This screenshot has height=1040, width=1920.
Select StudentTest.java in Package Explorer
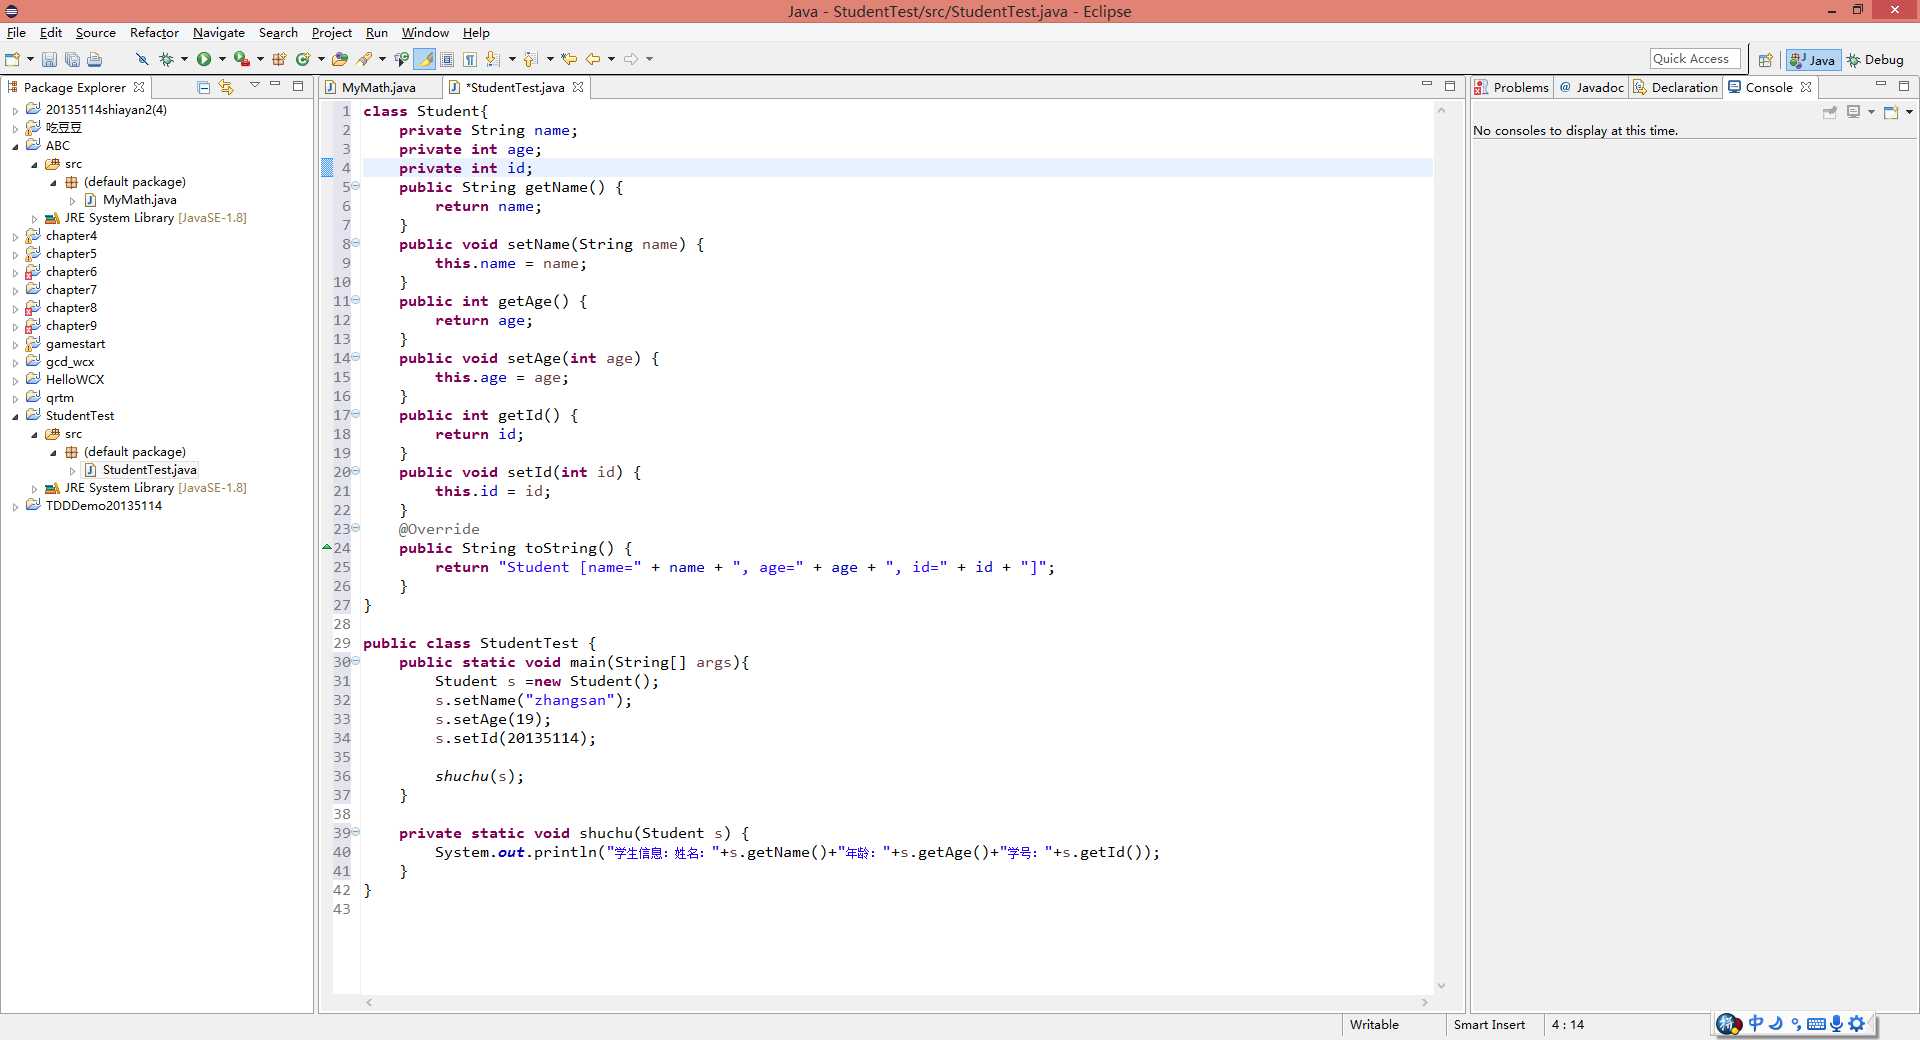[149, 470]
